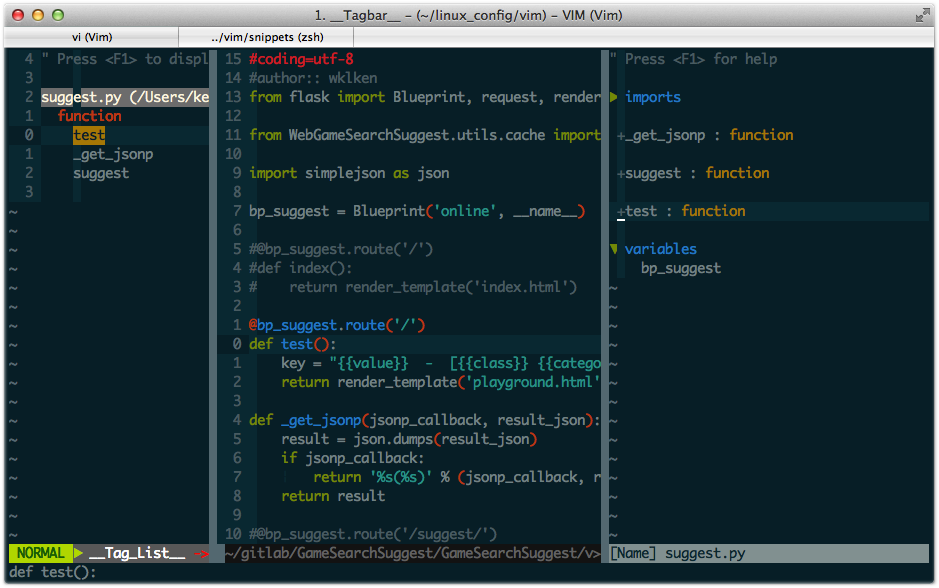Click the __Tag_List__ buffer name in status line
Viewport: 939px width, 588px height.
[137, 553]
